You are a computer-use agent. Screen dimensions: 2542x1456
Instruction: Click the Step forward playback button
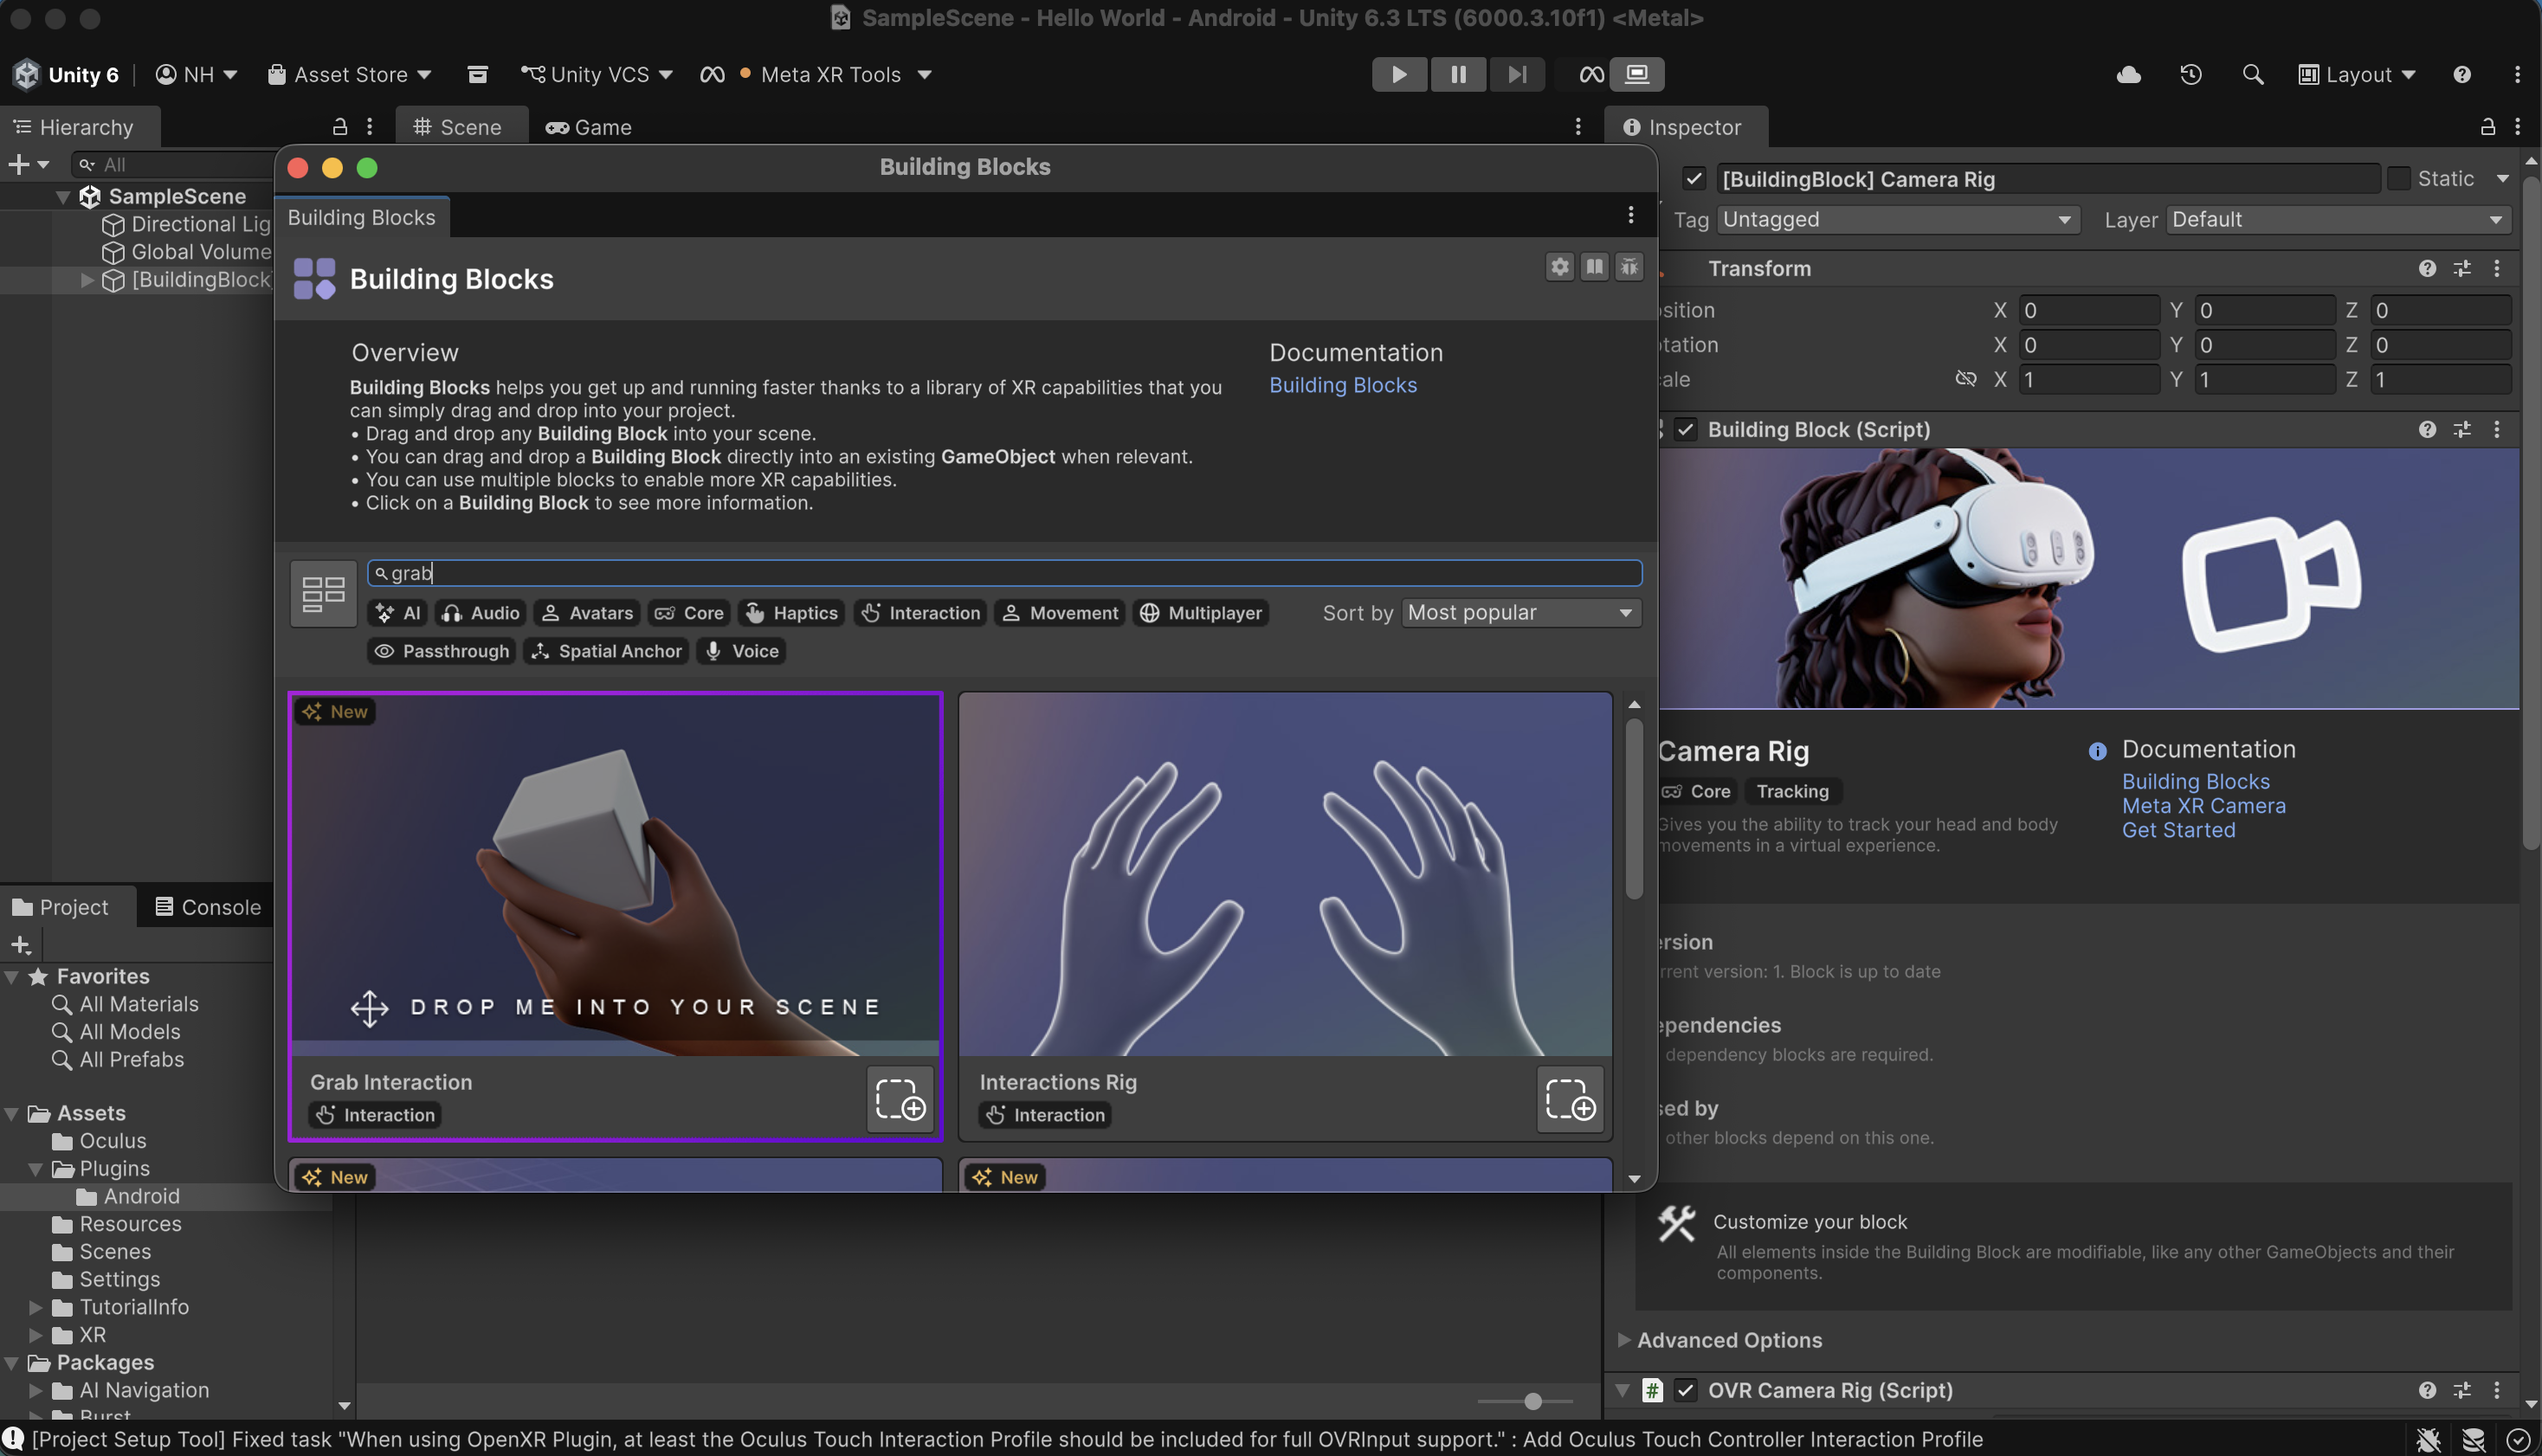1516,74
